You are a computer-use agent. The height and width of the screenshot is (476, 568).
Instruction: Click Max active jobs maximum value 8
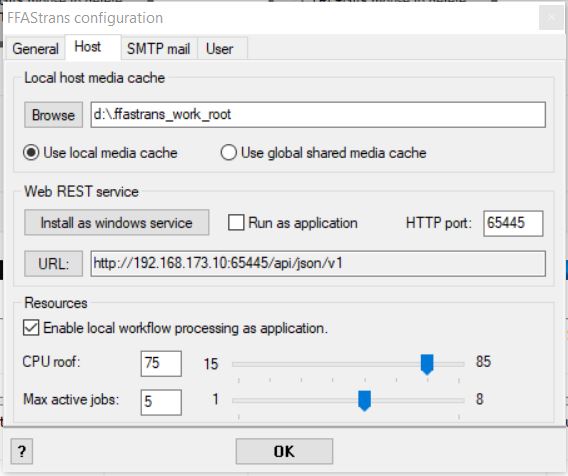pos(480,399)
